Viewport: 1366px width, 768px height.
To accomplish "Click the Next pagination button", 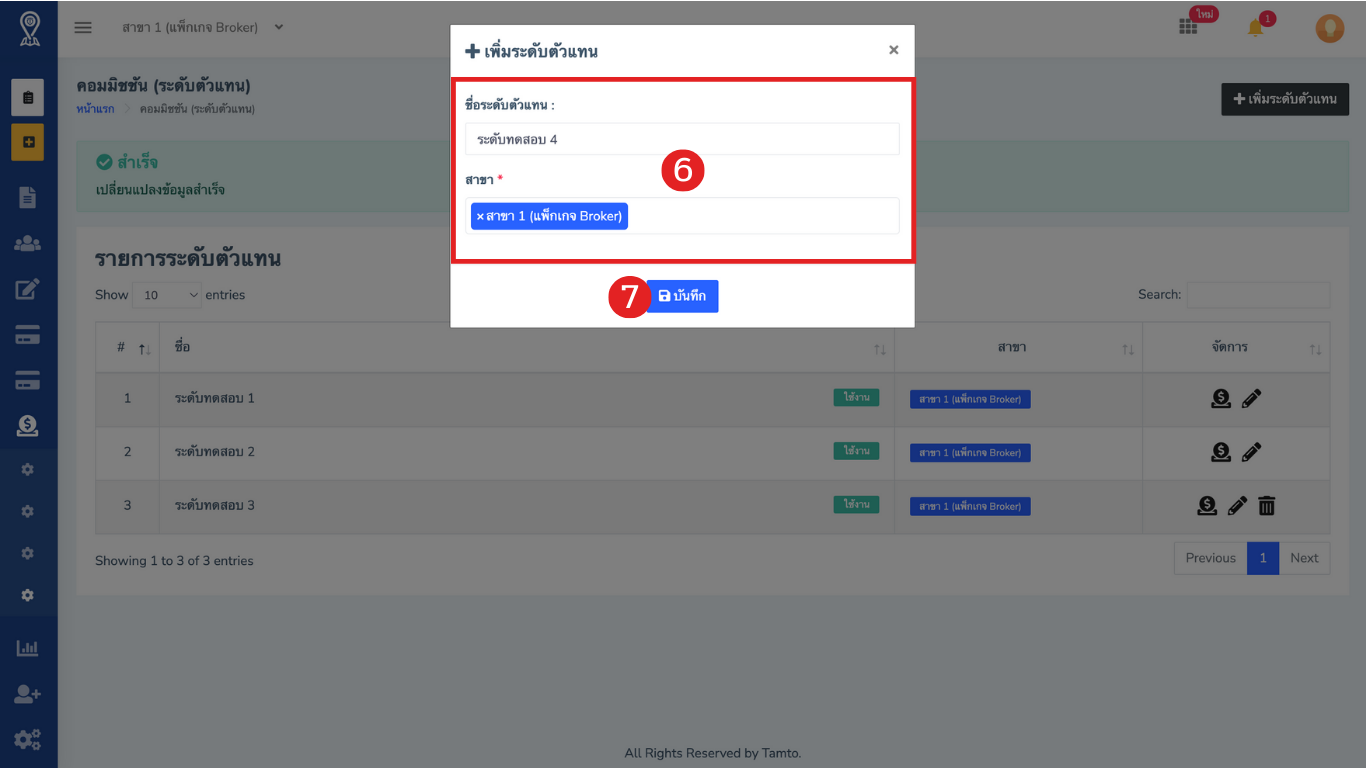I will 1304,558.
